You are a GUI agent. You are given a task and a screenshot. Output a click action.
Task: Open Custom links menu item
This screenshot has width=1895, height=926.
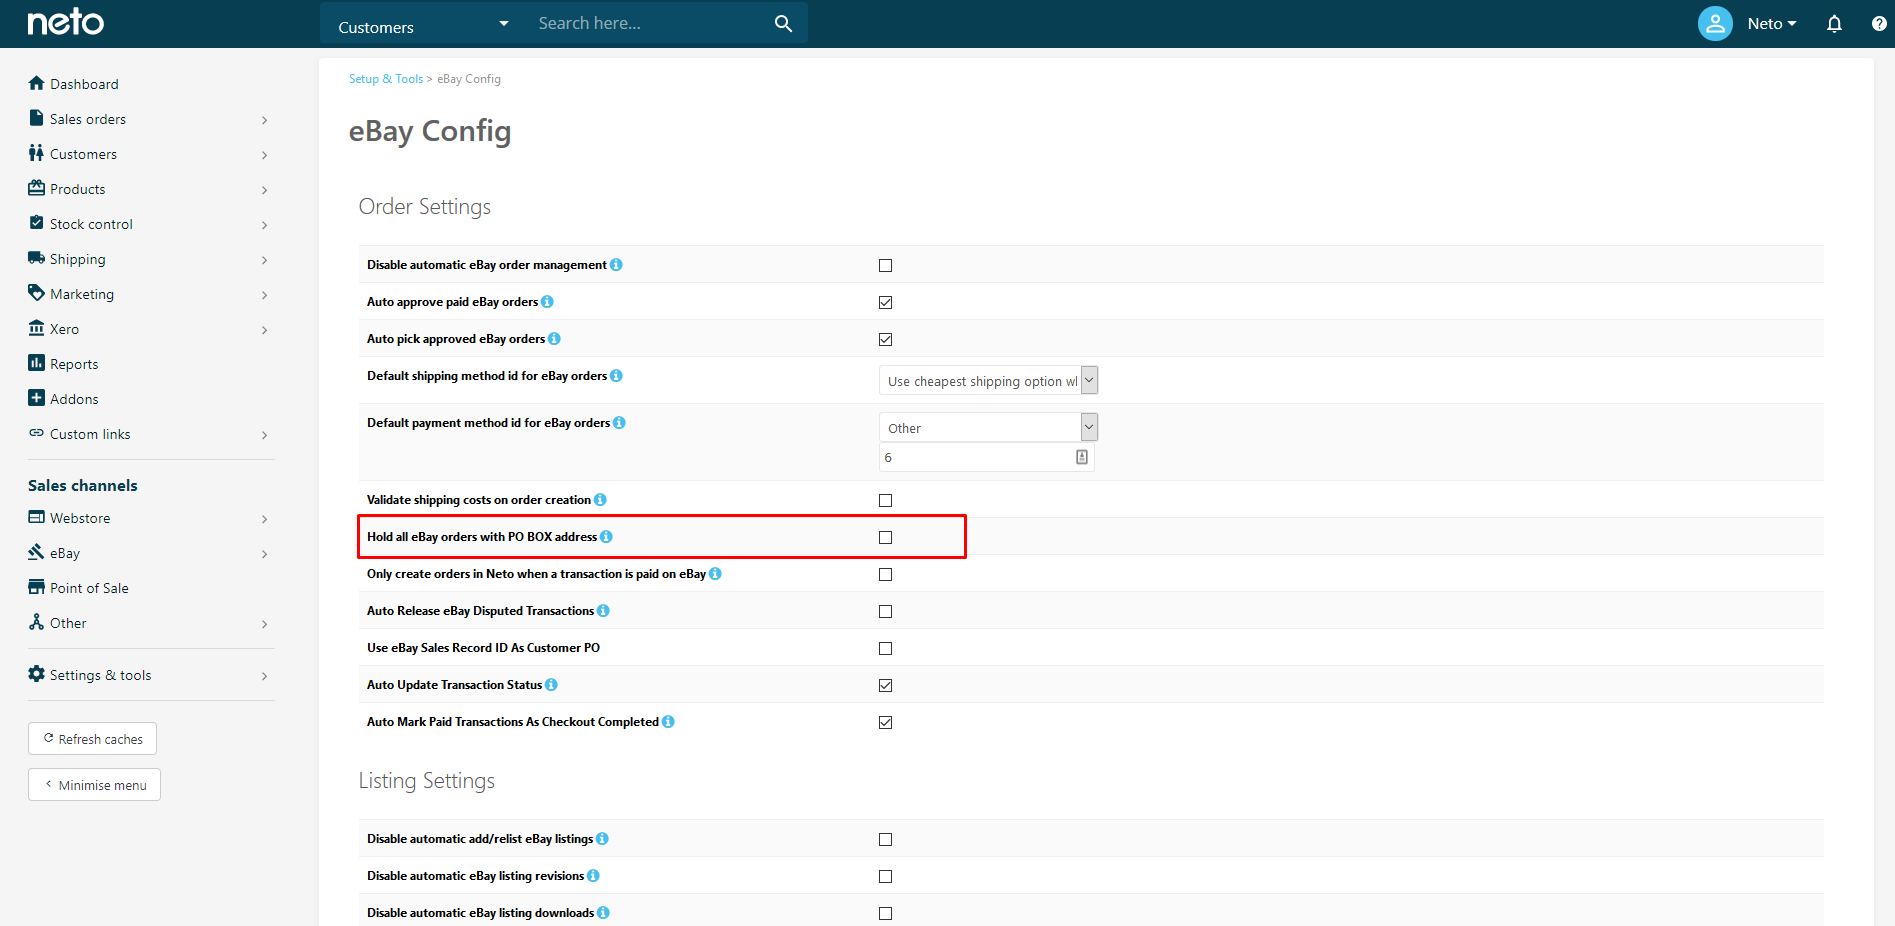coord(90,434)
